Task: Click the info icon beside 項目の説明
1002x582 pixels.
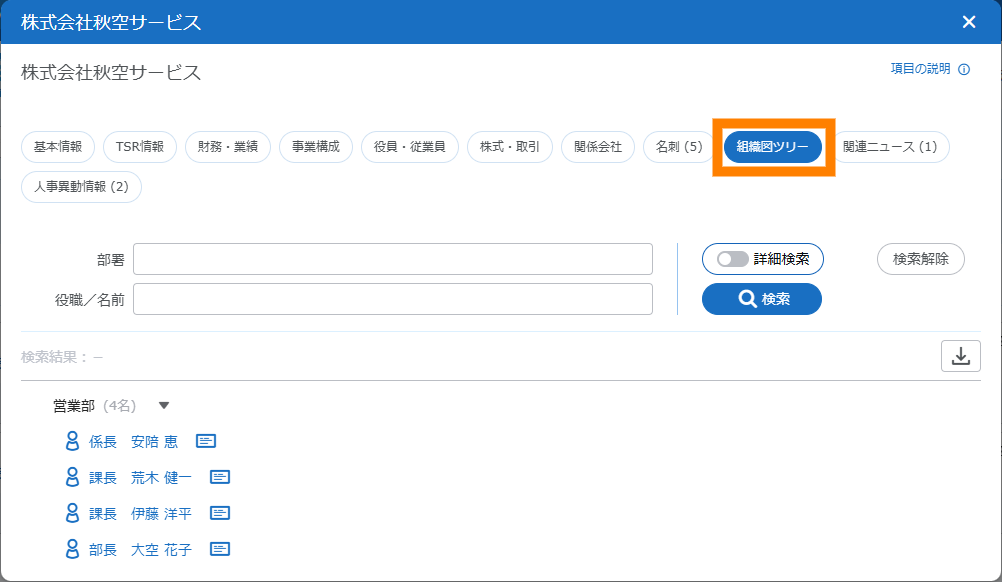Action: (x=964, y=70)
